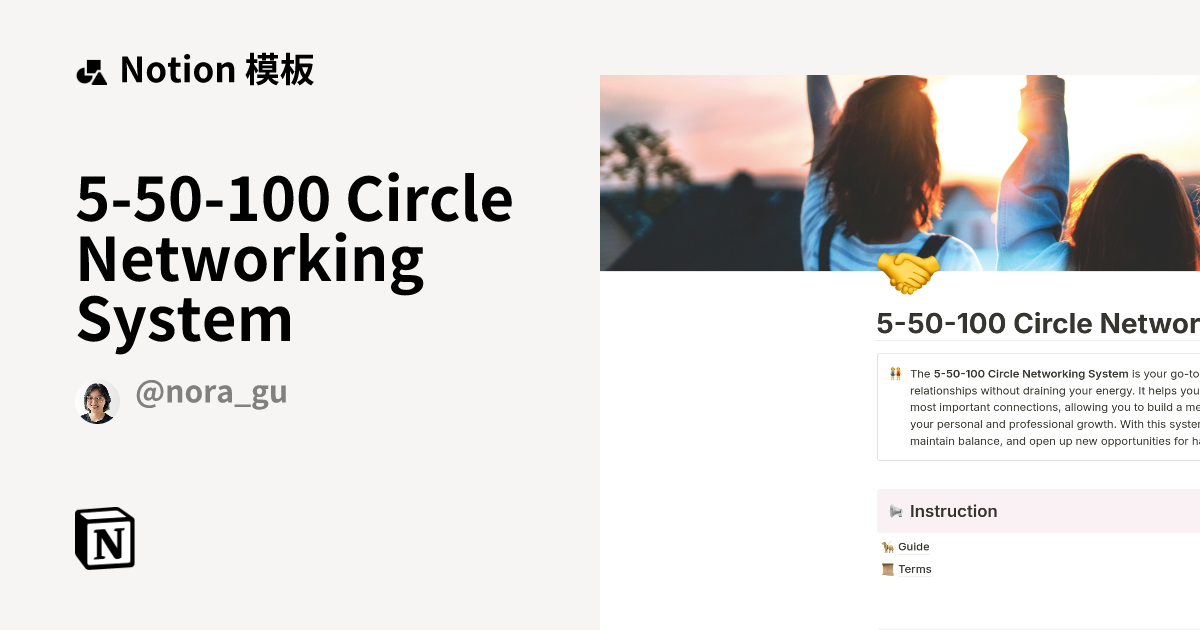The height and width of the screenshot is (630, 1200).
Task: Click the handshake emoji page icon
Action: point(910,266)
